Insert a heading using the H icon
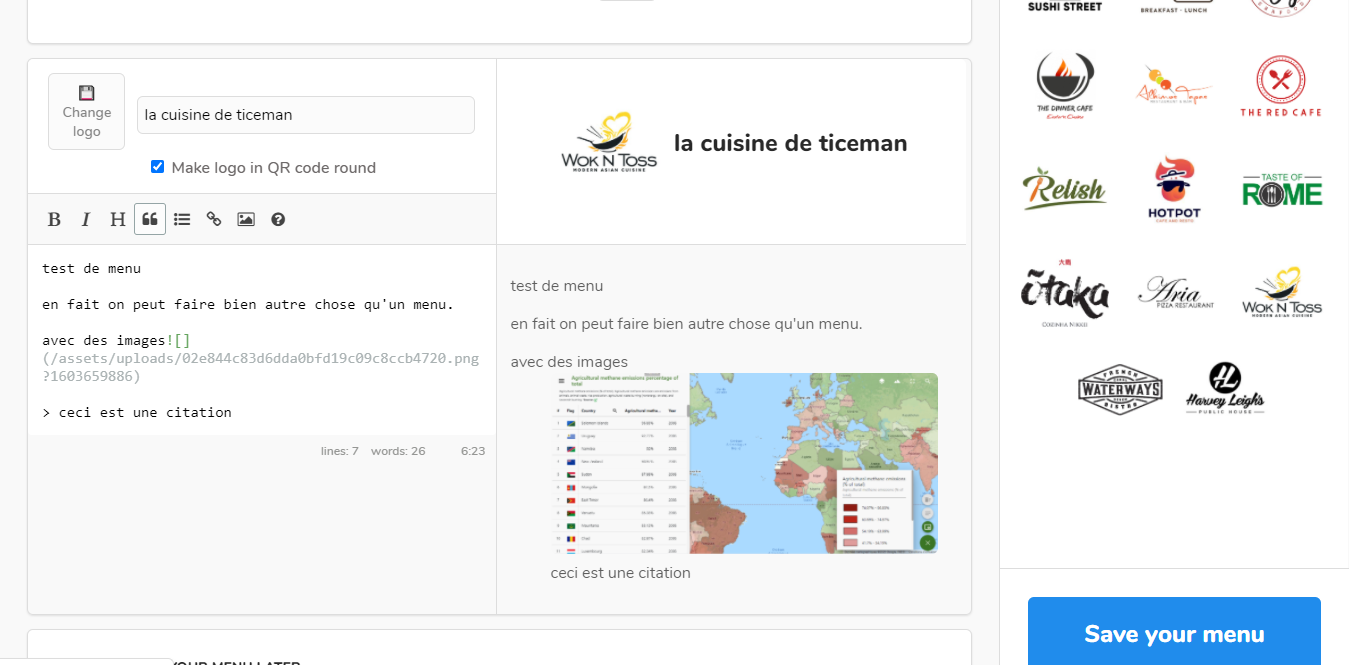Viewport: 1349px width, 665px height. tap(118, 219)
